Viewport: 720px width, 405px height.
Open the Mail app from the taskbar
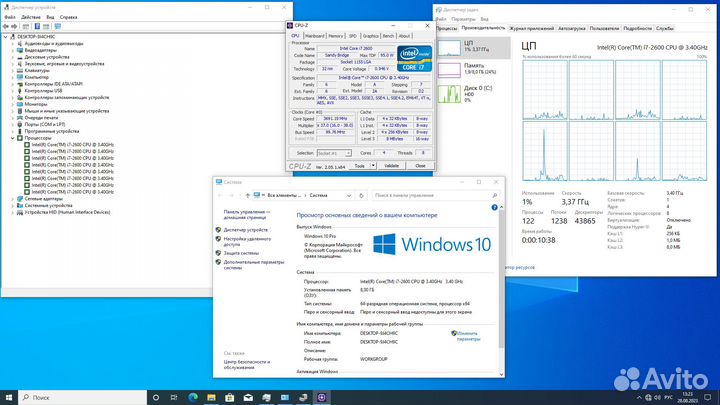point(248,398)
